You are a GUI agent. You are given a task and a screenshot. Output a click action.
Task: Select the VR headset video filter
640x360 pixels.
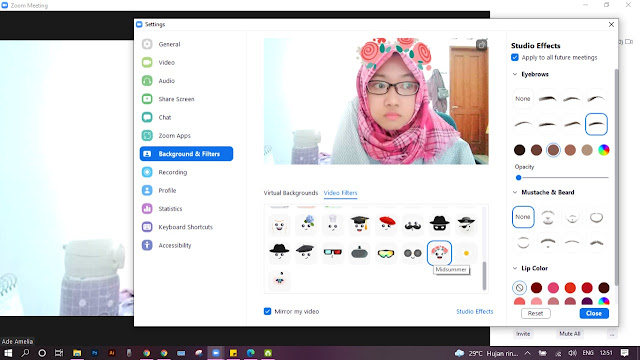point(359,253)
